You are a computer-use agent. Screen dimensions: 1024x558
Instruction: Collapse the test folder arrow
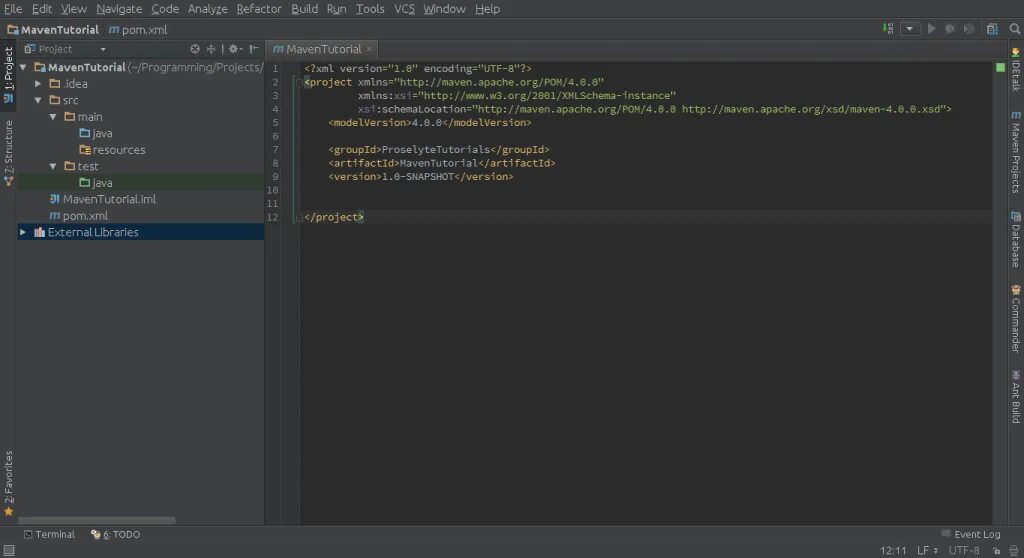coord(53,167)
